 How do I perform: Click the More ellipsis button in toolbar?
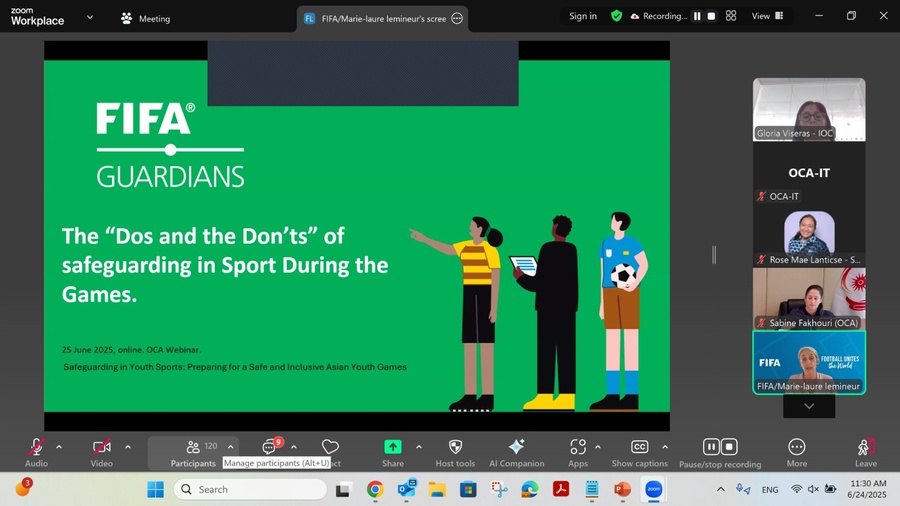click(796, 447)
